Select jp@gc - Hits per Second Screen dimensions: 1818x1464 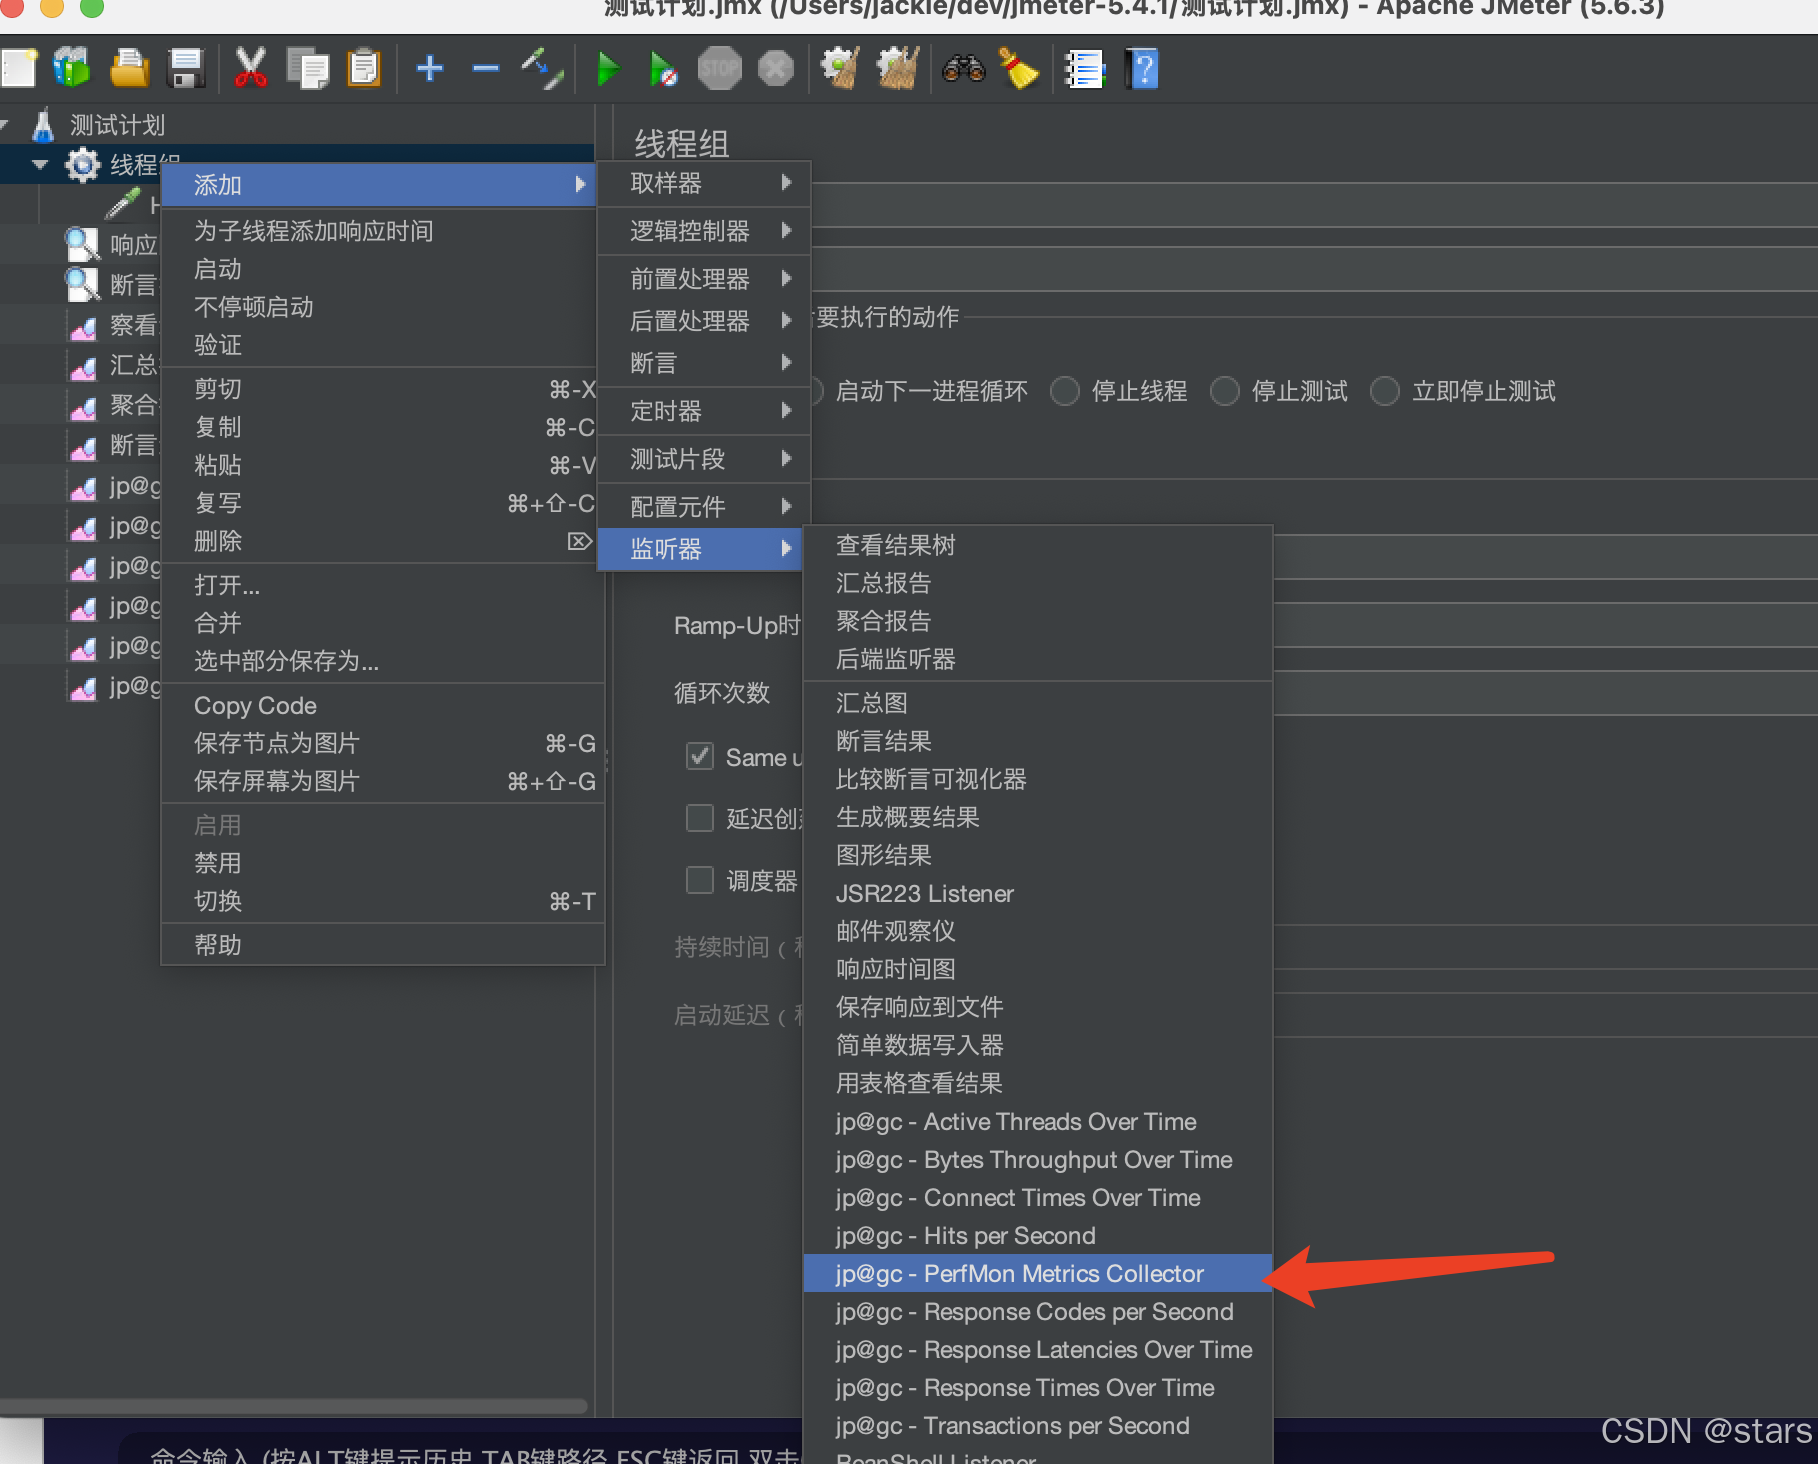click(x=1038, y=1235)
